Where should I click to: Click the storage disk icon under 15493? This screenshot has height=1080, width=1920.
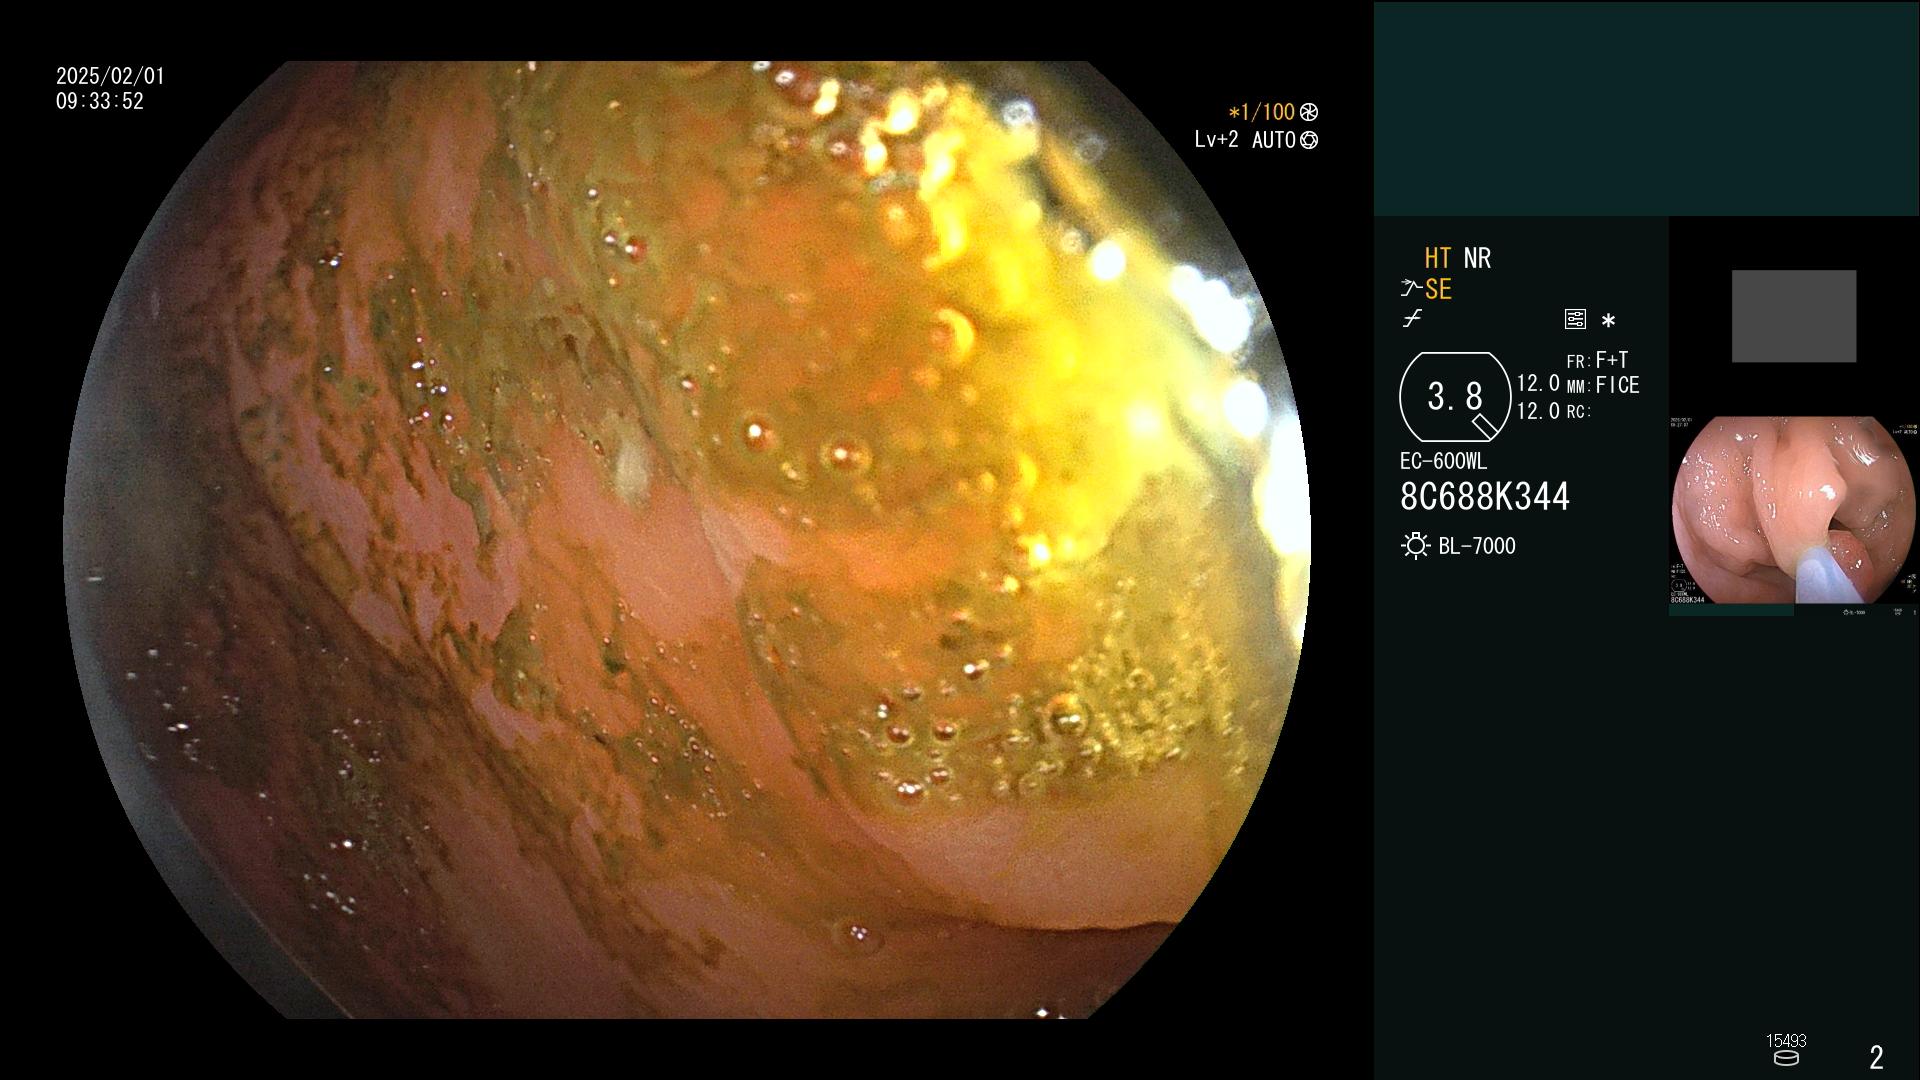1786,1058
